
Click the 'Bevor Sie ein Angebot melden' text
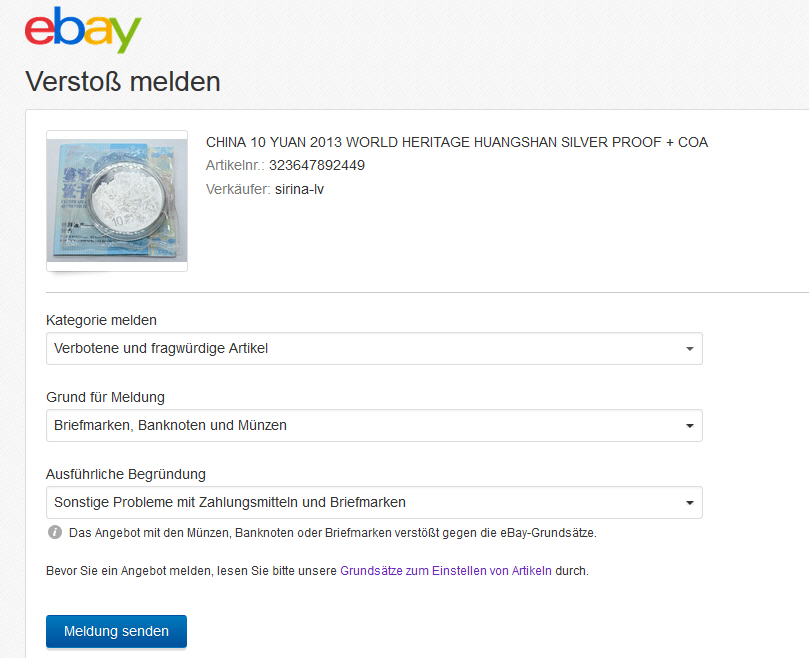(190, 572)
